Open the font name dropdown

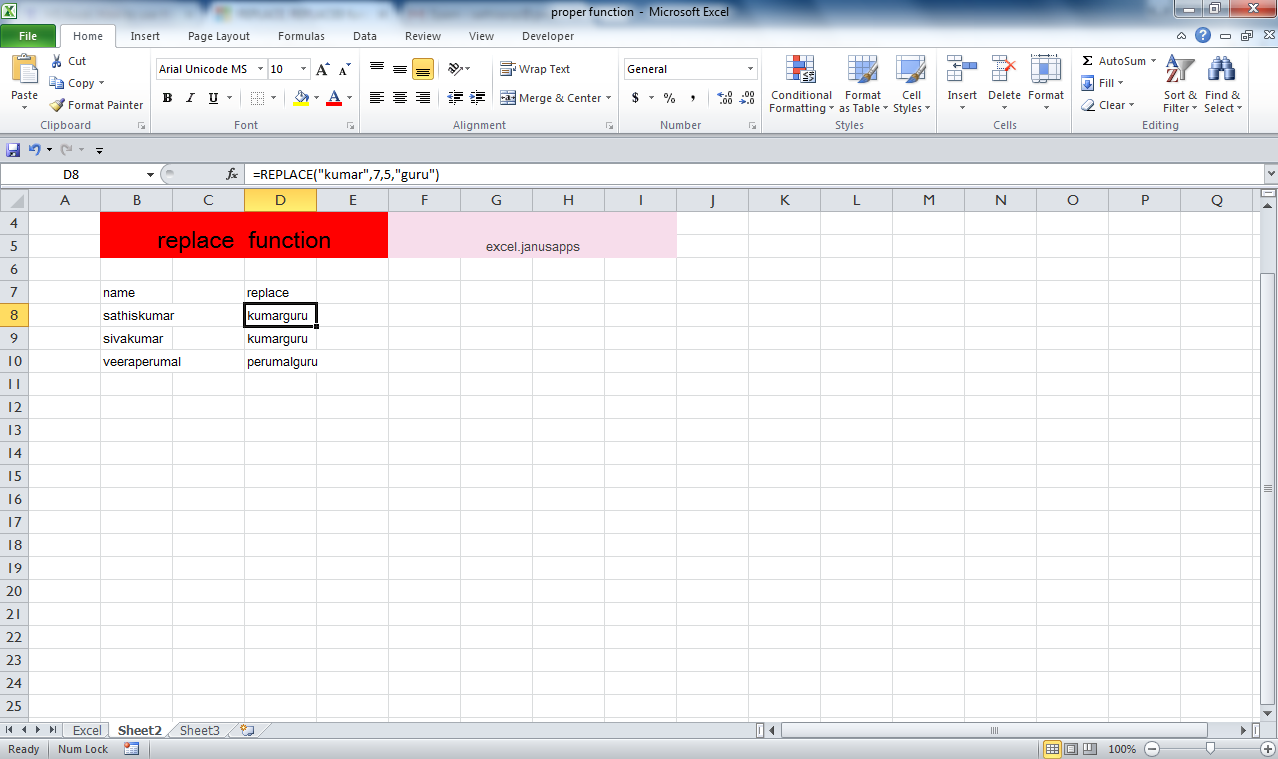260,69
